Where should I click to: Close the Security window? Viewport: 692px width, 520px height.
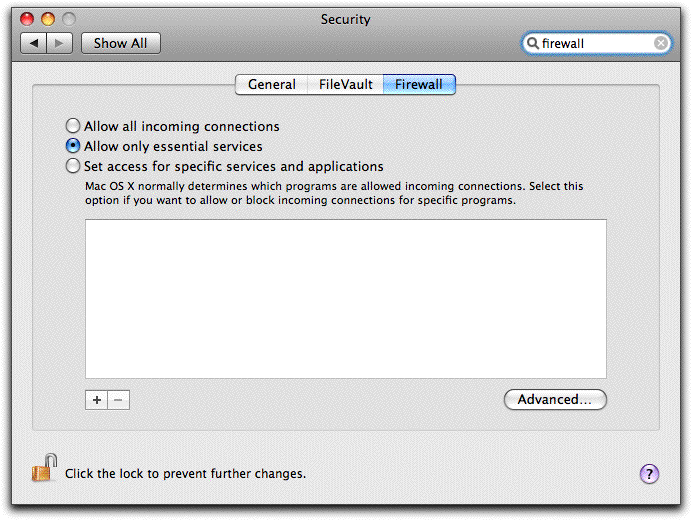pos(28,19)
